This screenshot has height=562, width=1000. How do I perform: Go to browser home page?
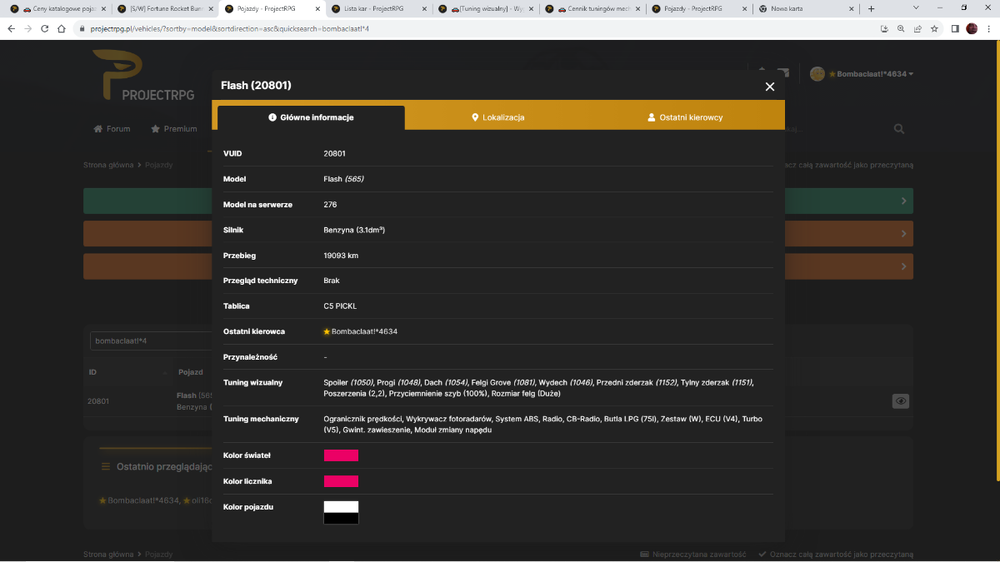pos(61,29)
